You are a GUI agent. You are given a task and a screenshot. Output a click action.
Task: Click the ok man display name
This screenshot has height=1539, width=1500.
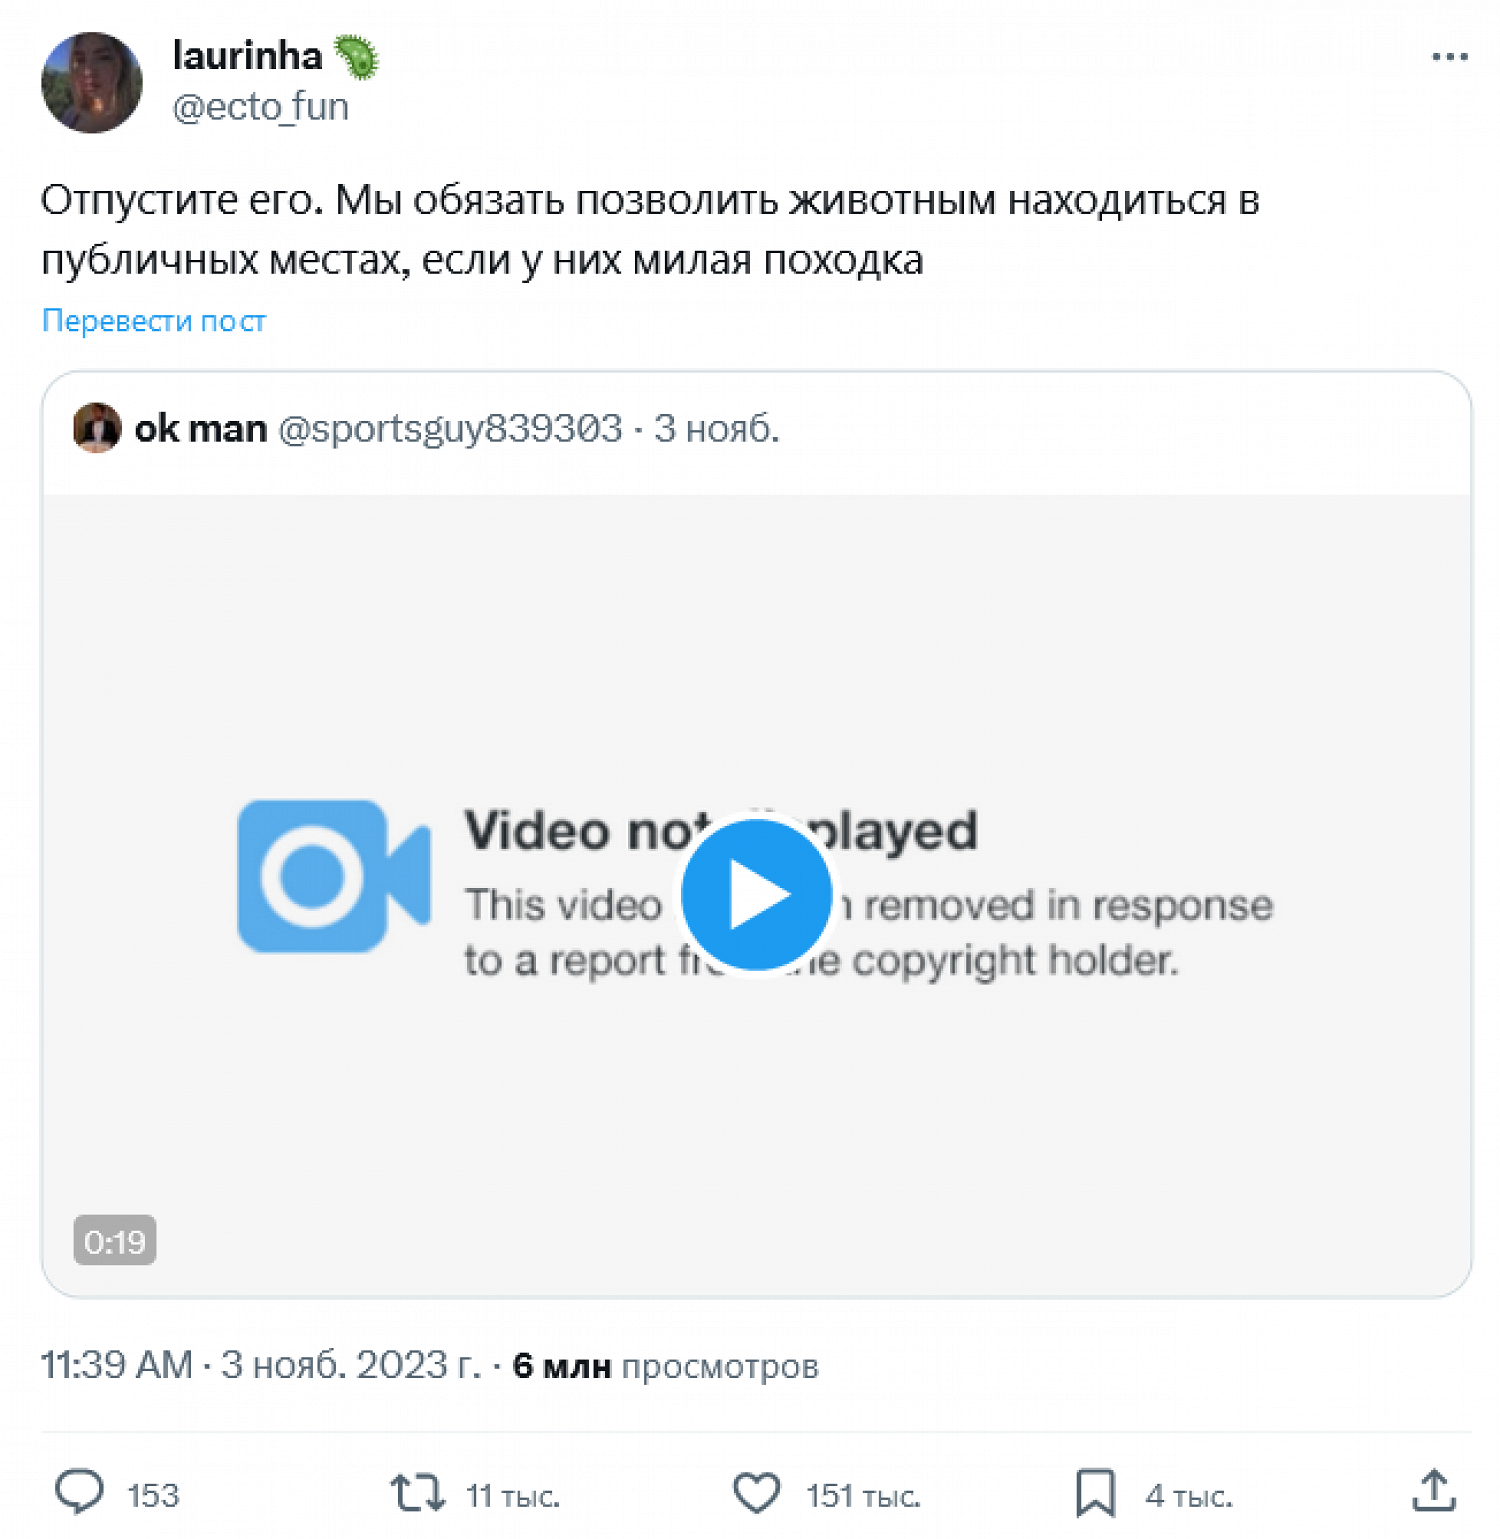(x=201, y=429)
